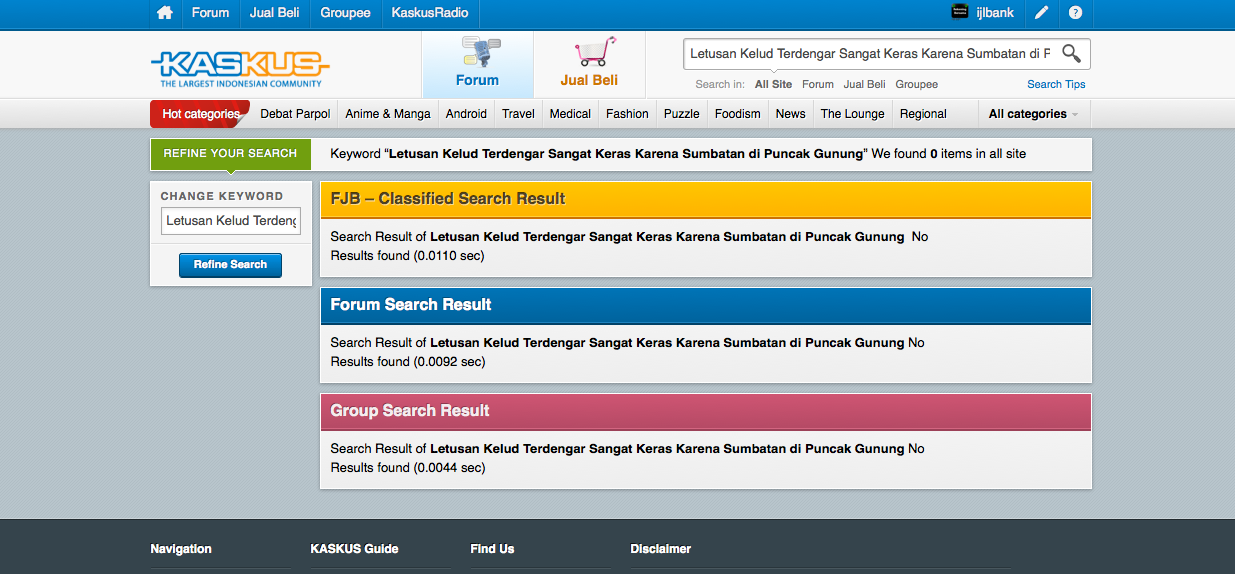The height and width of the screenshot is (574, 1235).
Task: Open the Foodism category
Action: [738, 114]
